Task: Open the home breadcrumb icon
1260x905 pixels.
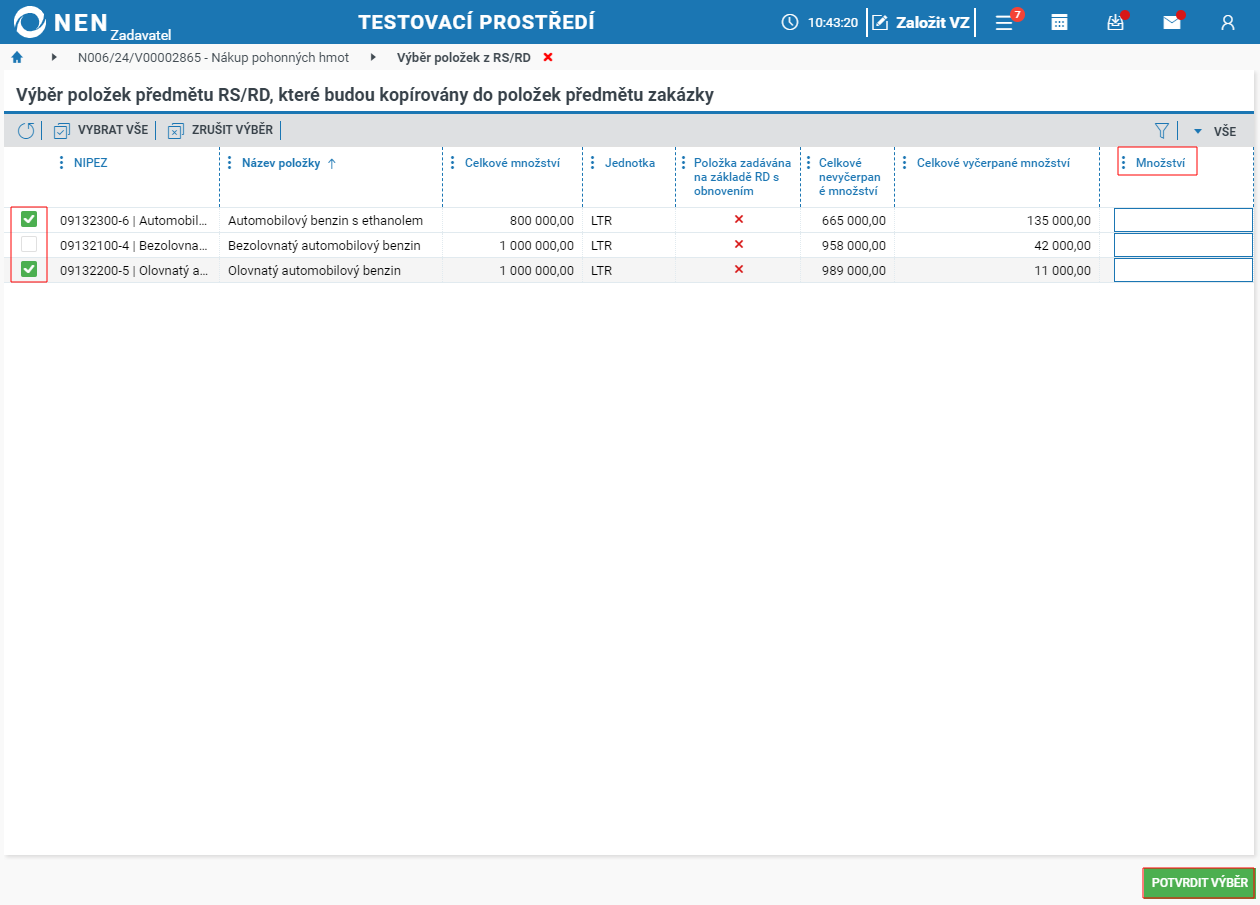Action: point(17,57)
